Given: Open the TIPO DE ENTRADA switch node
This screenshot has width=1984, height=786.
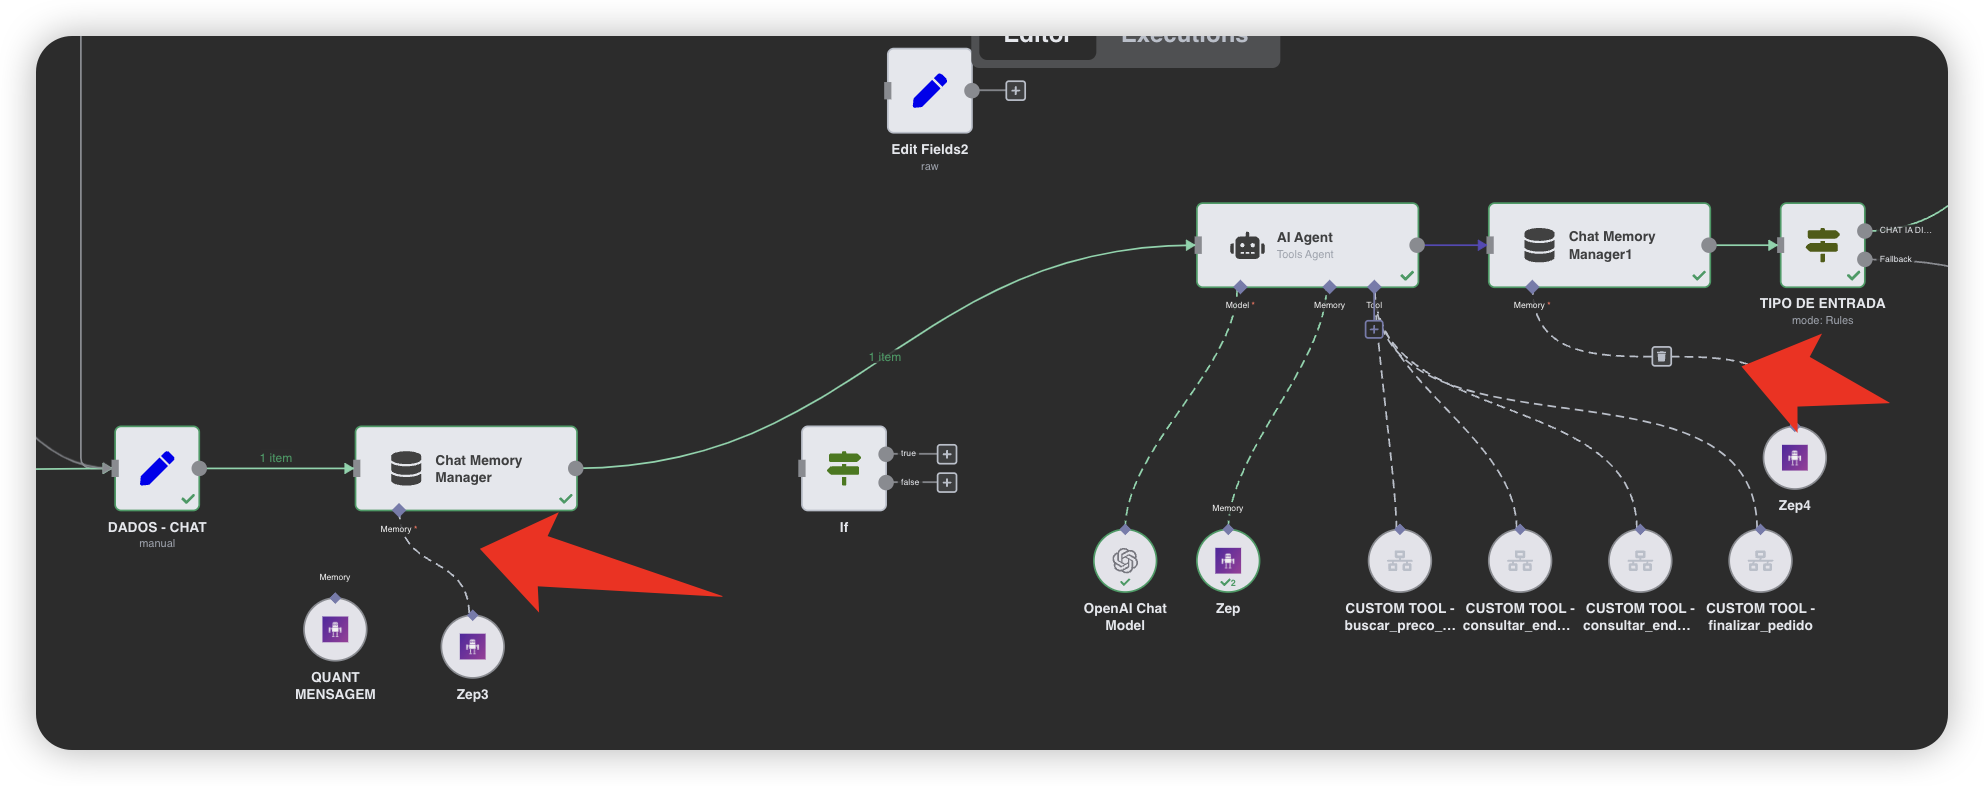Looking at the screenshot, I should (1823, 246).
